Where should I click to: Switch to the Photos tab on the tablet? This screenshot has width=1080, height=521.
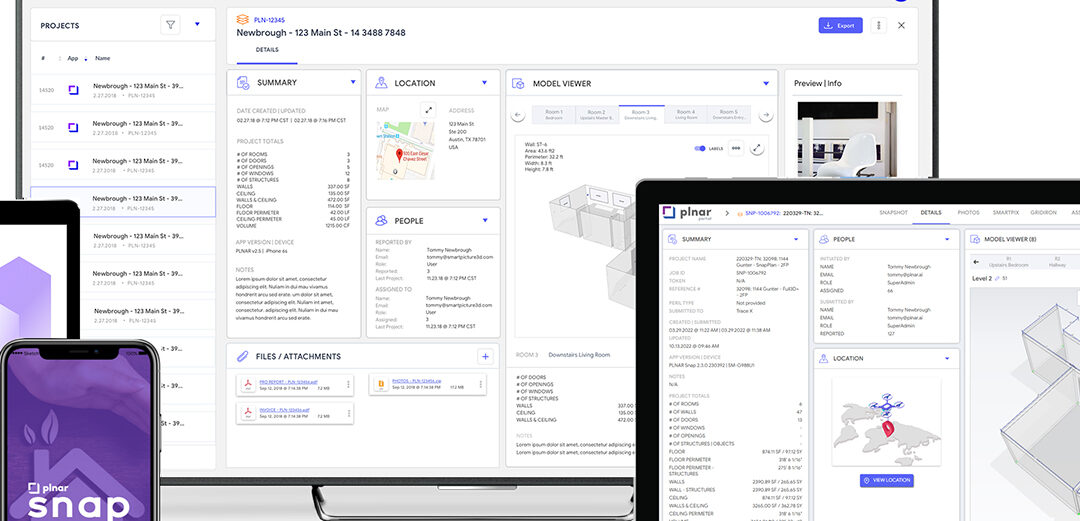coord(968,212)
